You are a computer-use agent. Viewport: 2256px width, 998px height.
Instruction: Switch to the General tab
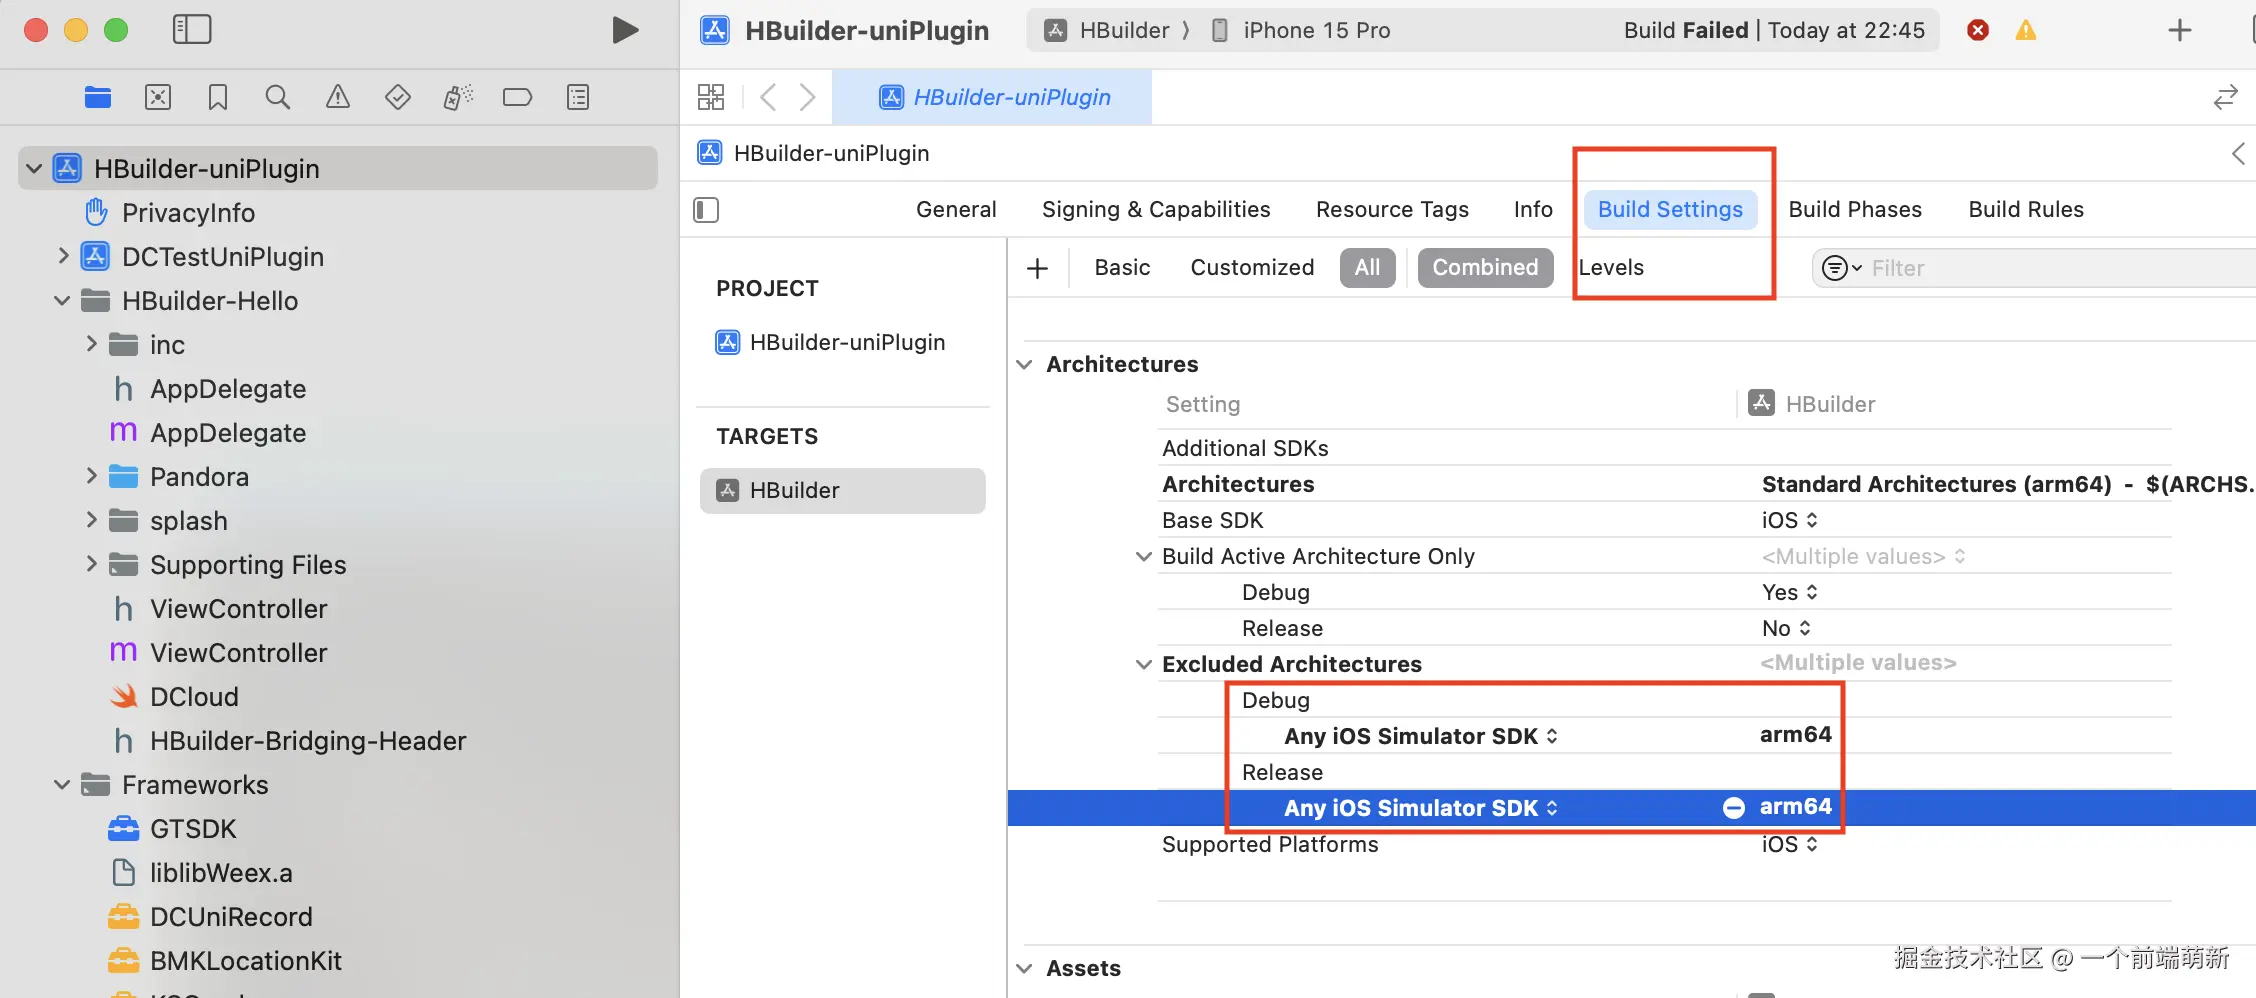(956, 210)
